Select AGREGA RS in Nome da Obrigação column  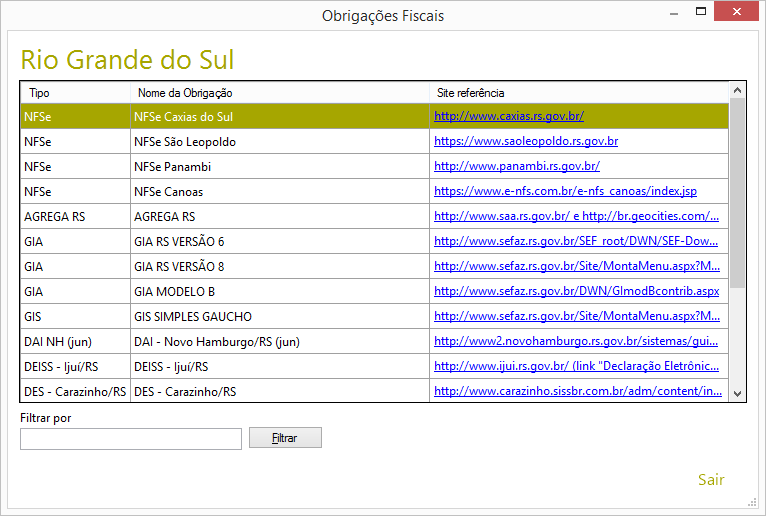pyautogui.click(x=280, y=216)
